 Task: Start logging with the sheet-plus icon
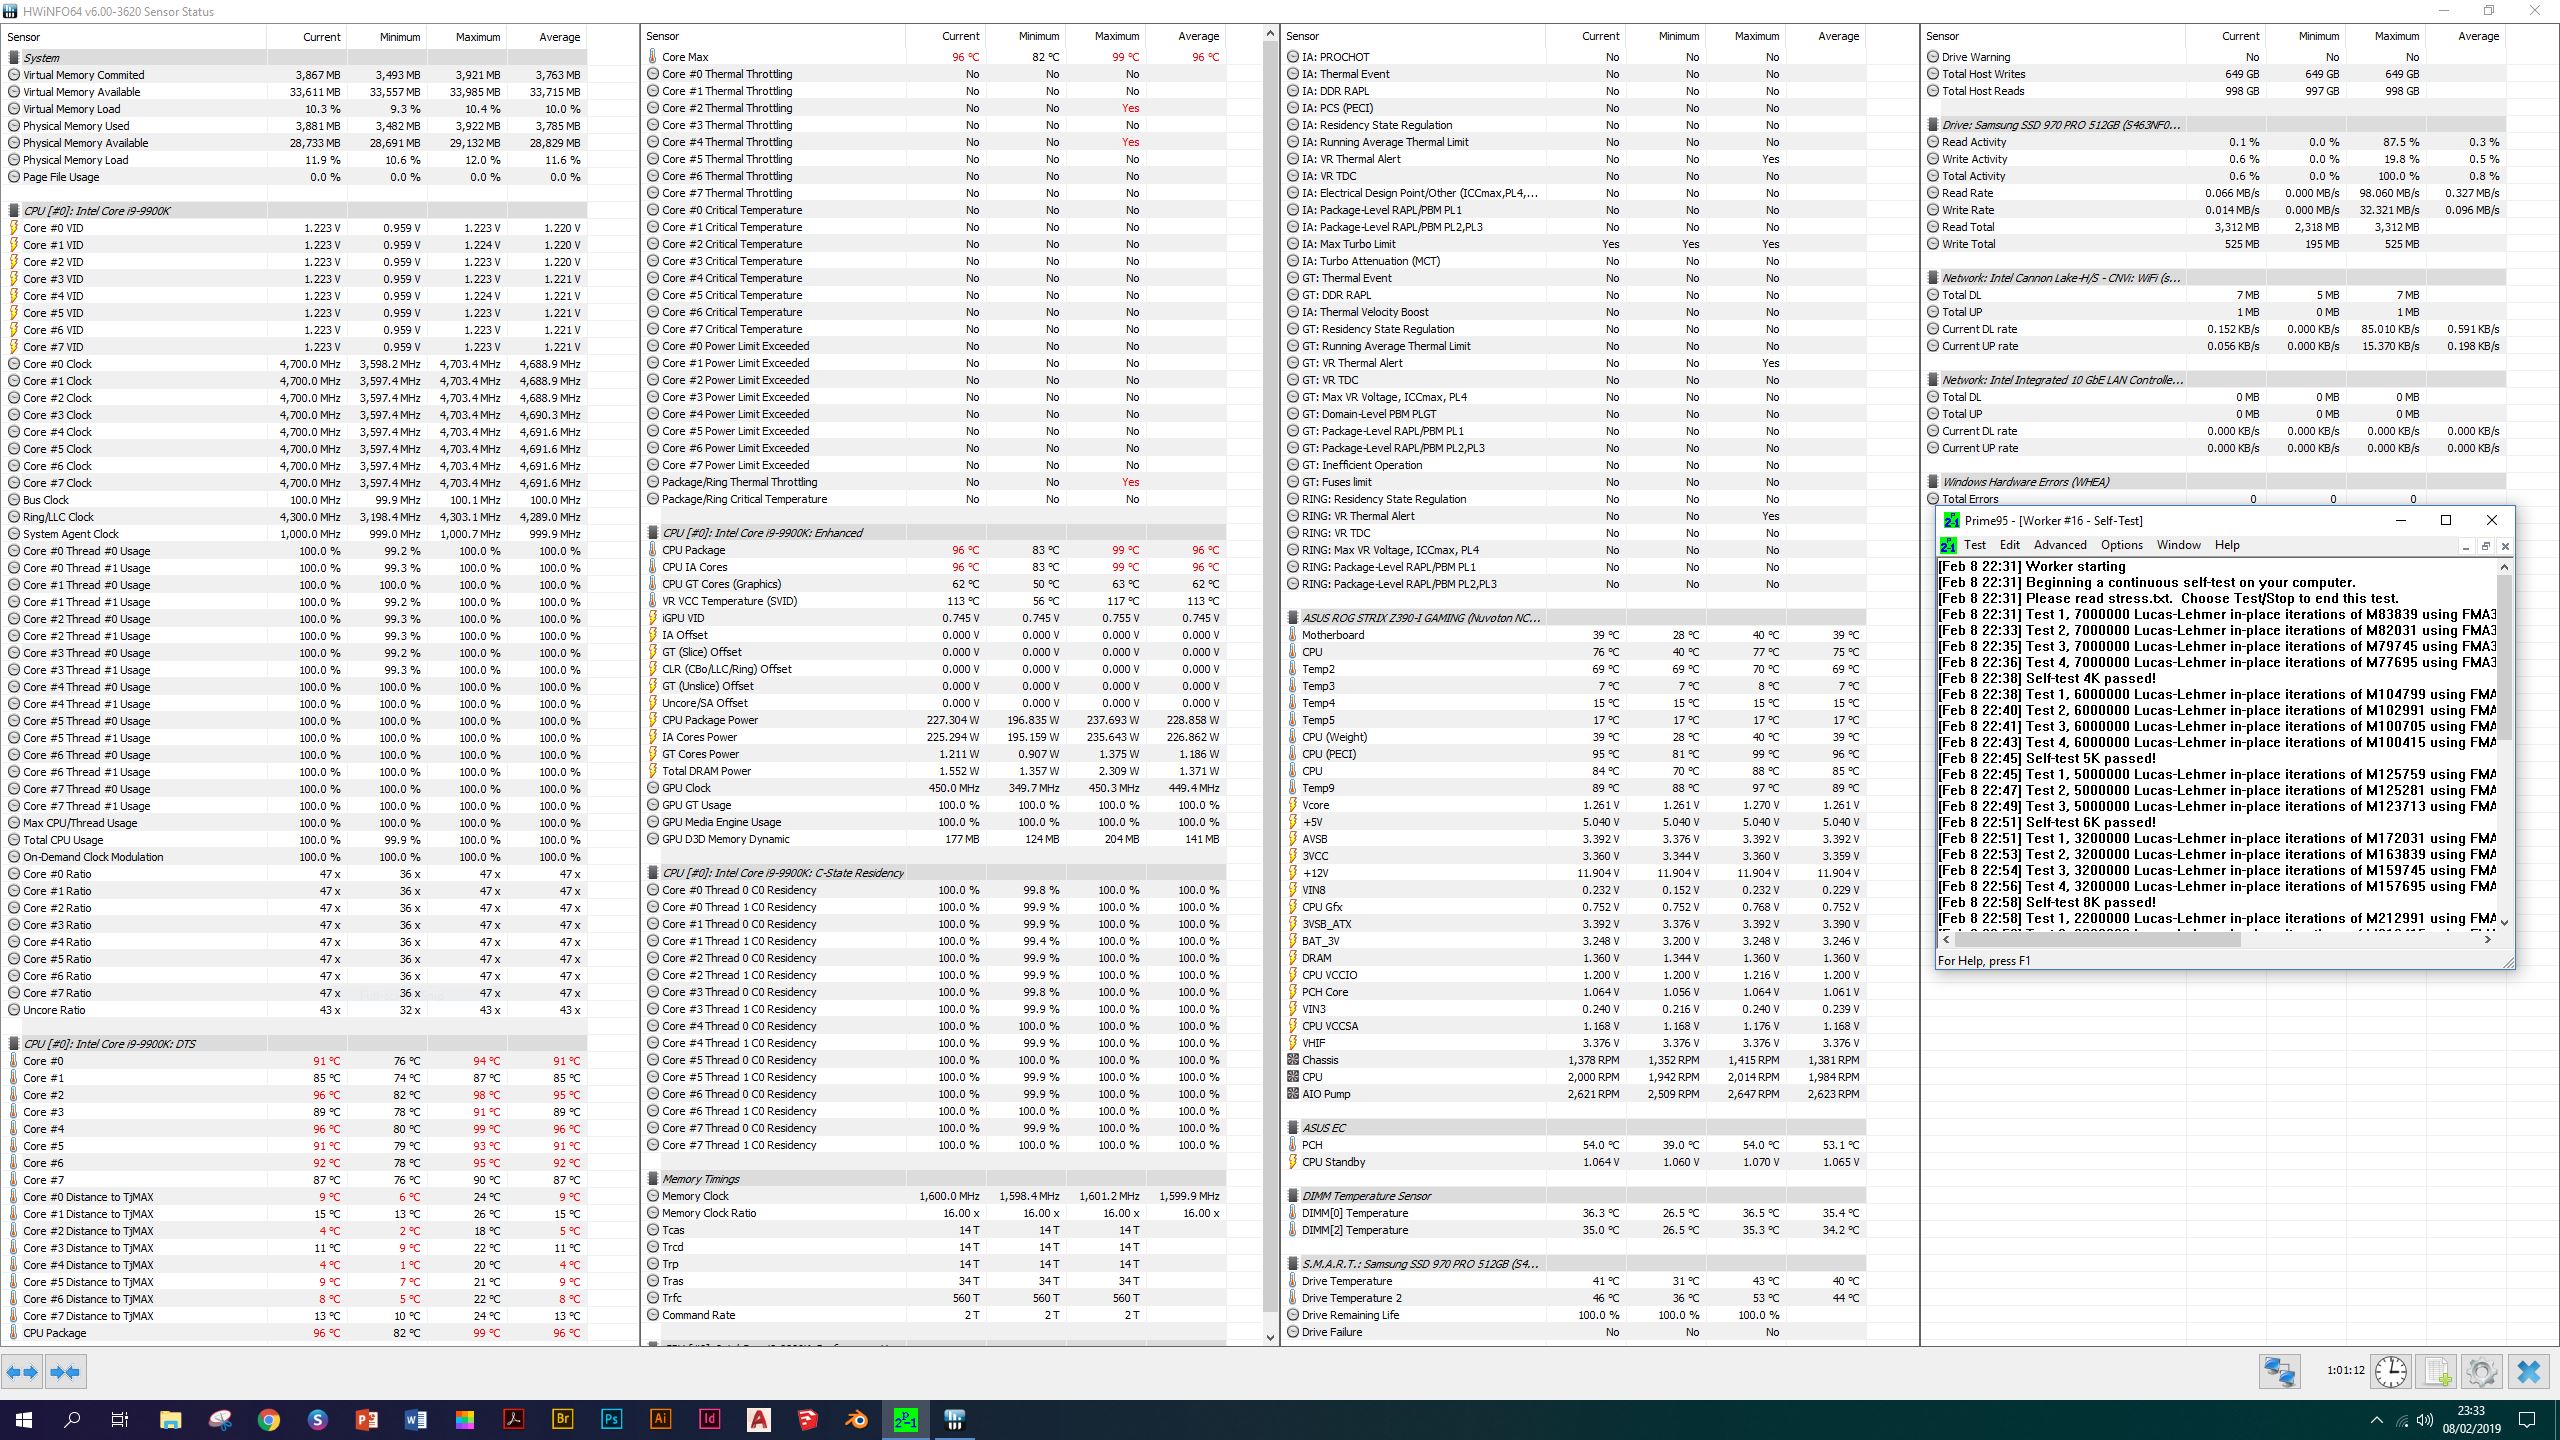2437,1371
